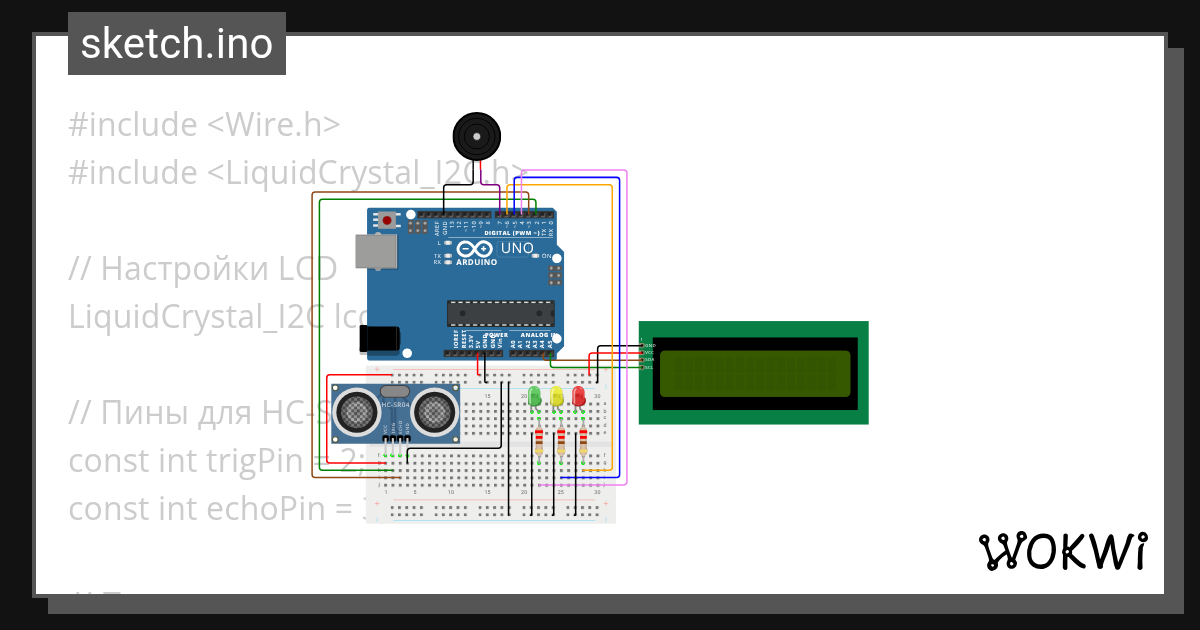1200x630 pixels.
Task: Select the piezo buzzer component
Action: click(476, 136)
